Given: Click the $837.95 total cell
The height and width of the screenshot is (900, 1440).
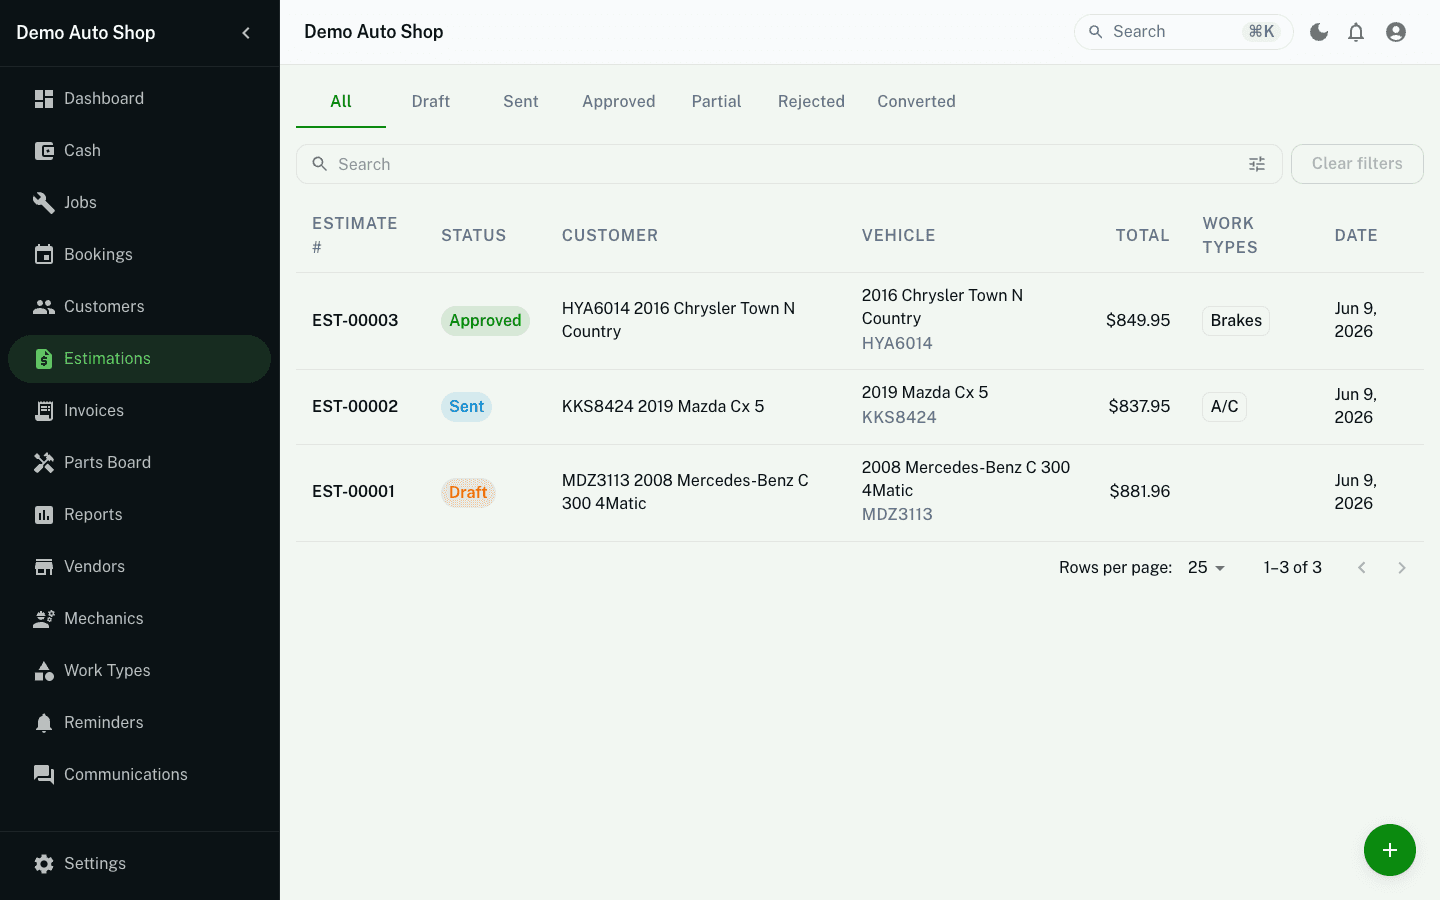Looking at the screenshot, I should (x=1139, y=407).
